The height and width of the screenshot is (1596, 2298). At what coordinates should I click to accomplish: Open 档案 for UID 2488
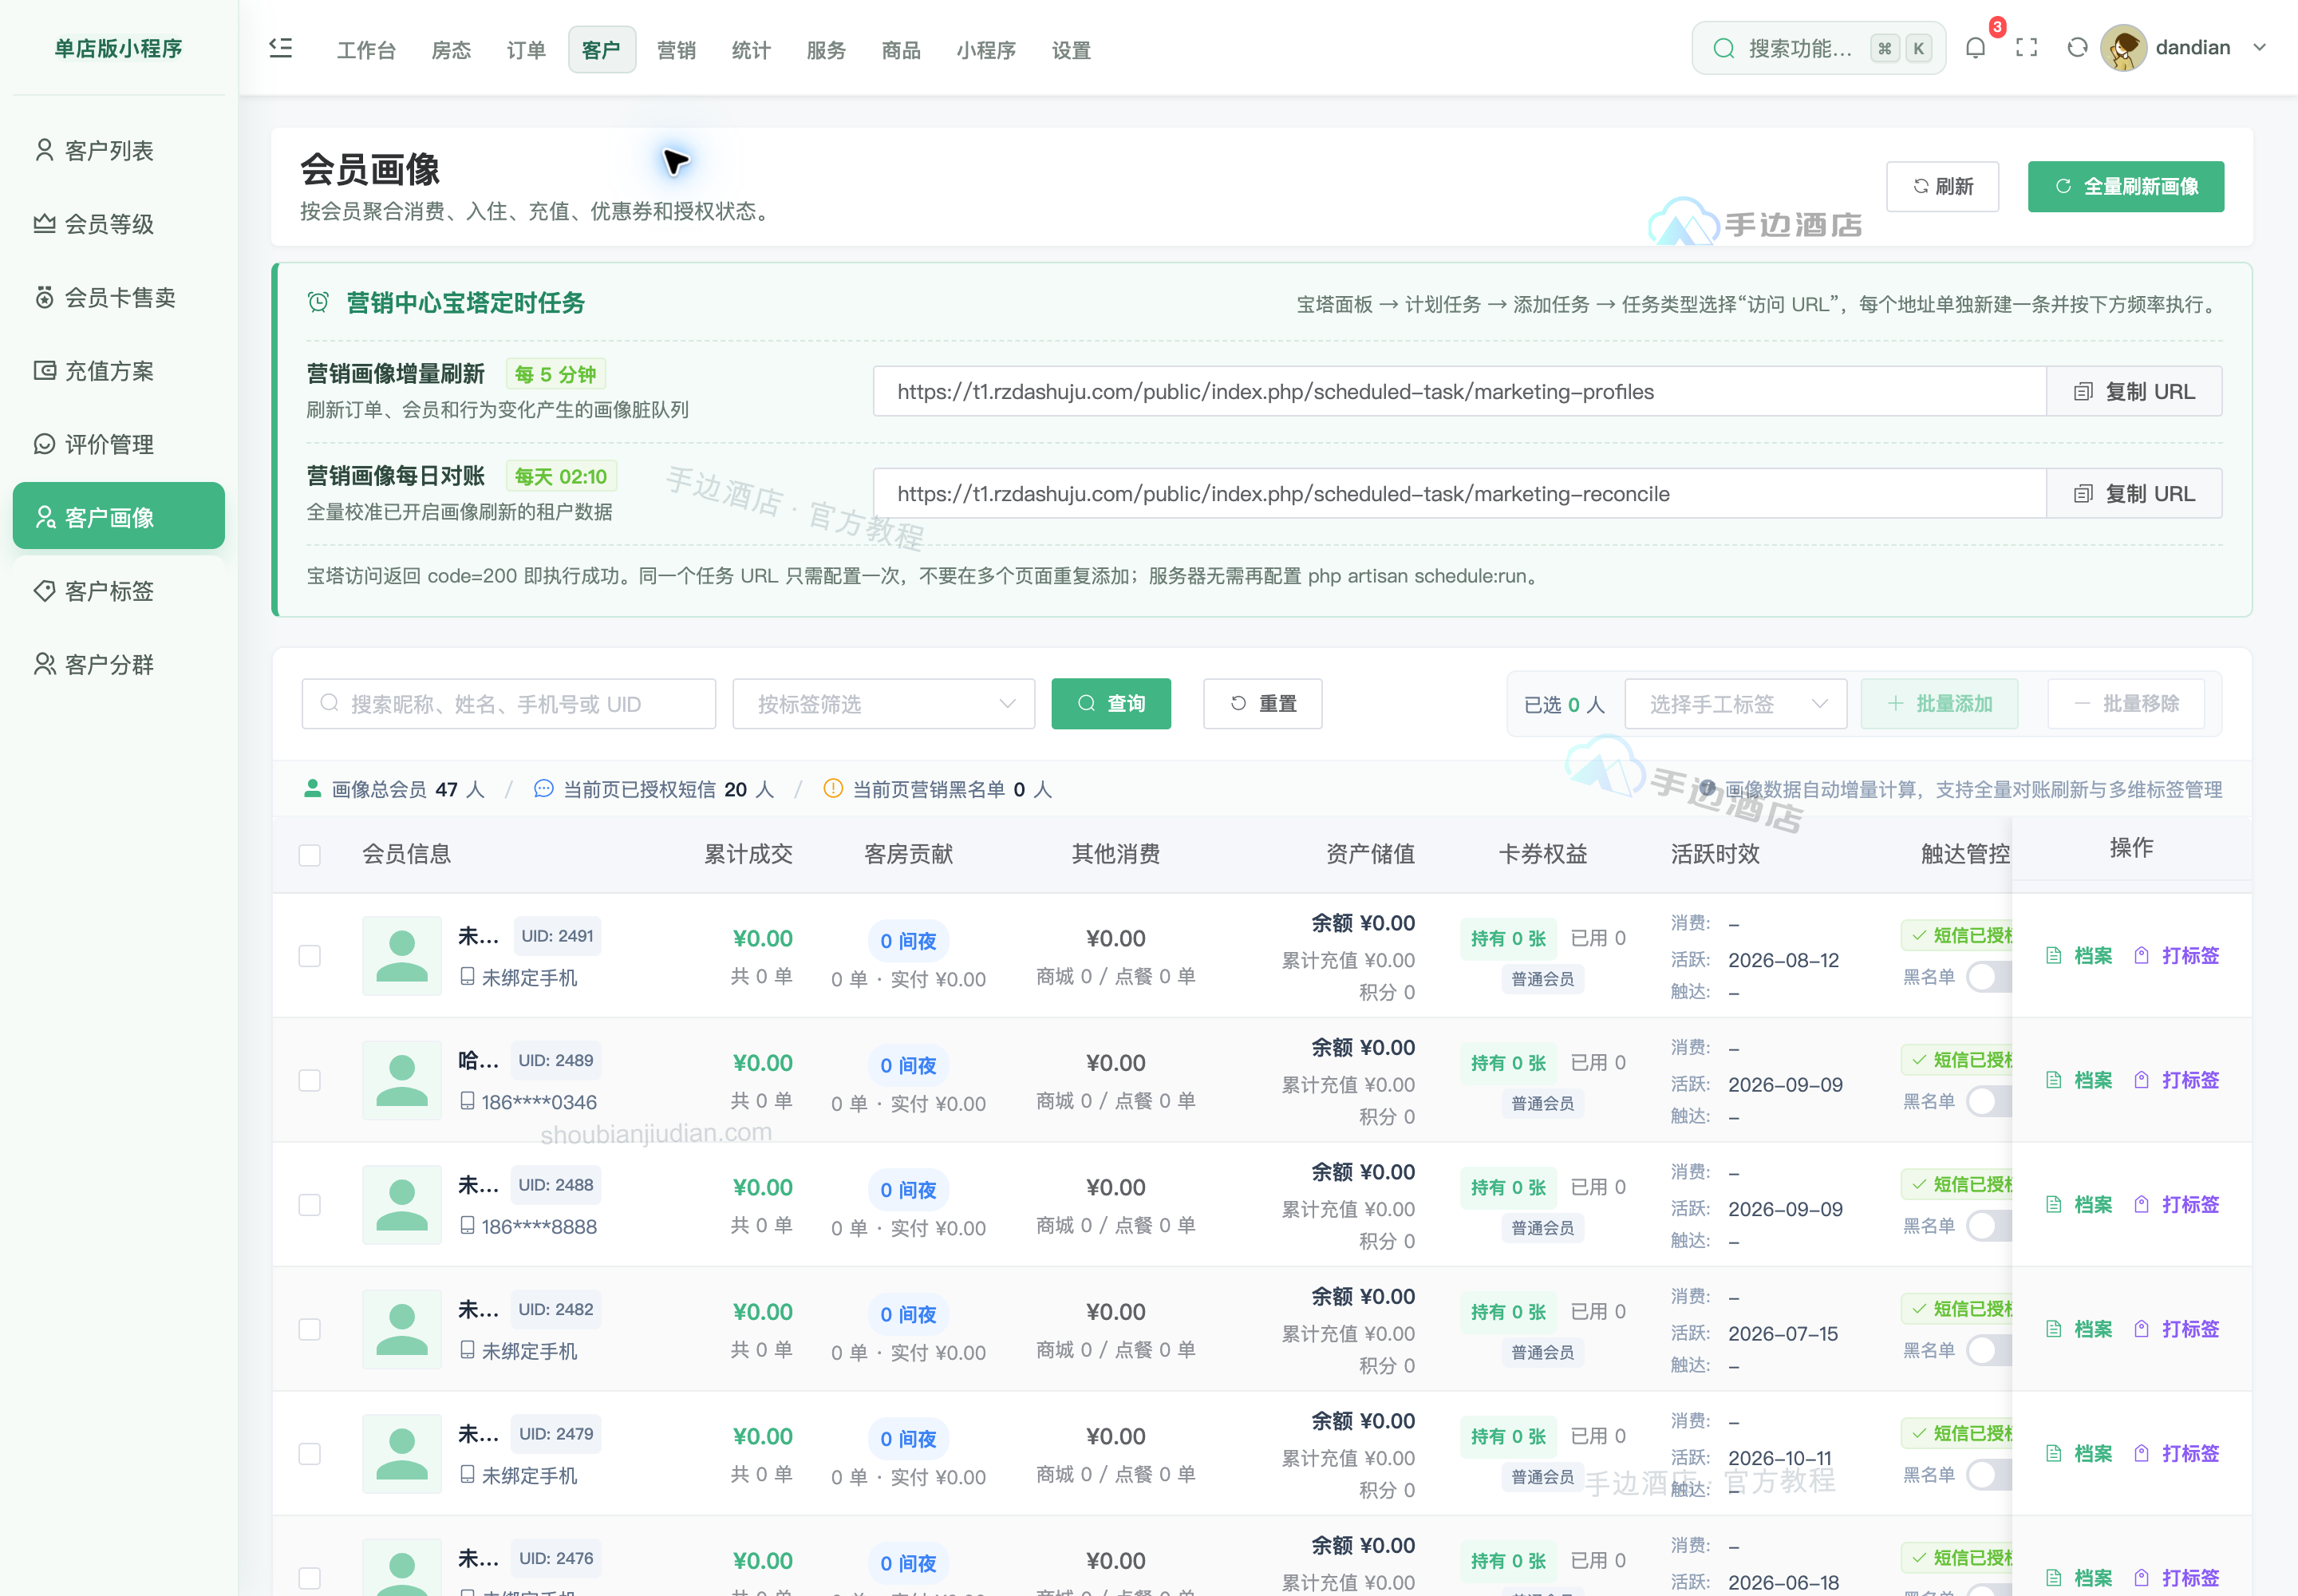[2079, 1204]
